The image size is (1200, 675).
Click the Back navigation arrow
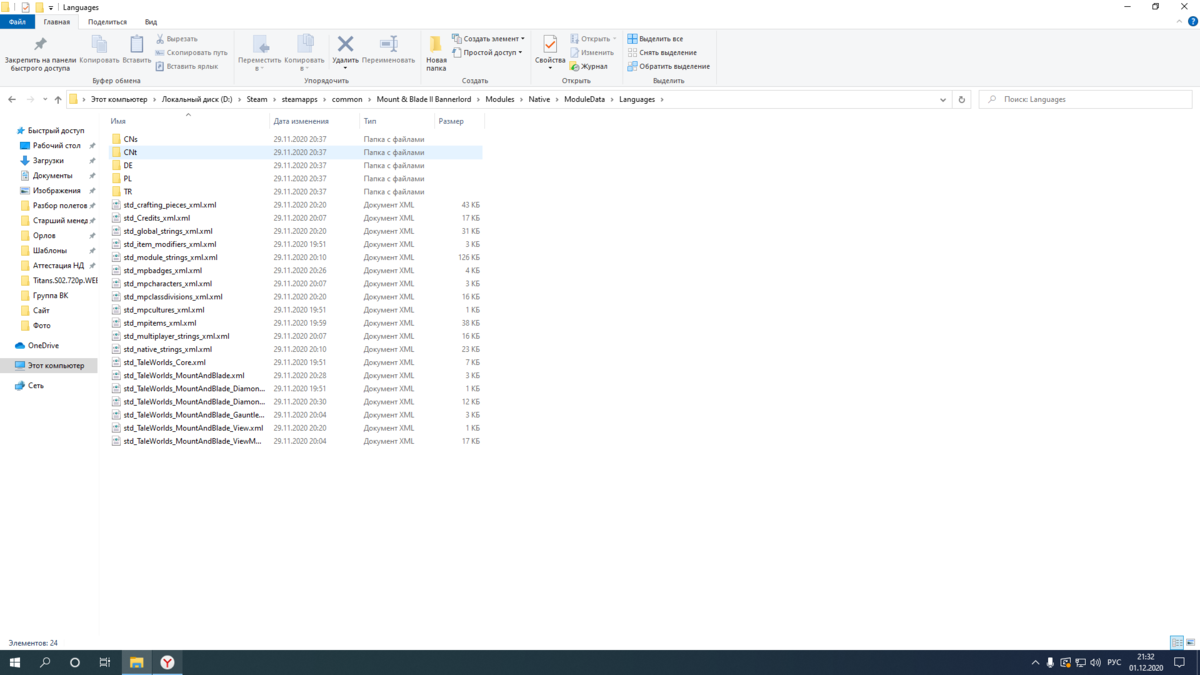click(12, 99)
